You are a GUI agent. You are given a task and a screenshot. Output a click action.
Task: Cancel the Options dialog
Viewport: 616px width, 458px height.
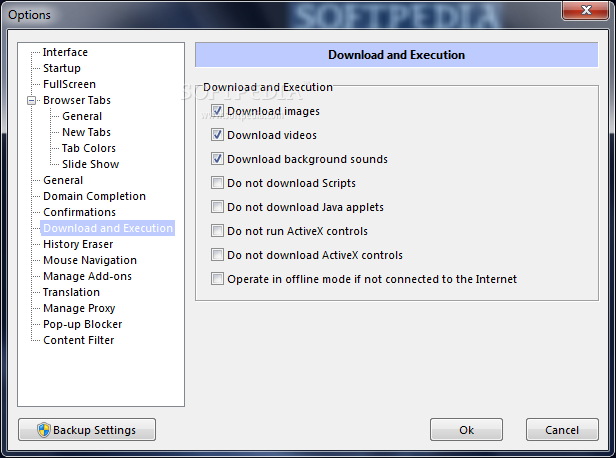click(x=562, y=430)
